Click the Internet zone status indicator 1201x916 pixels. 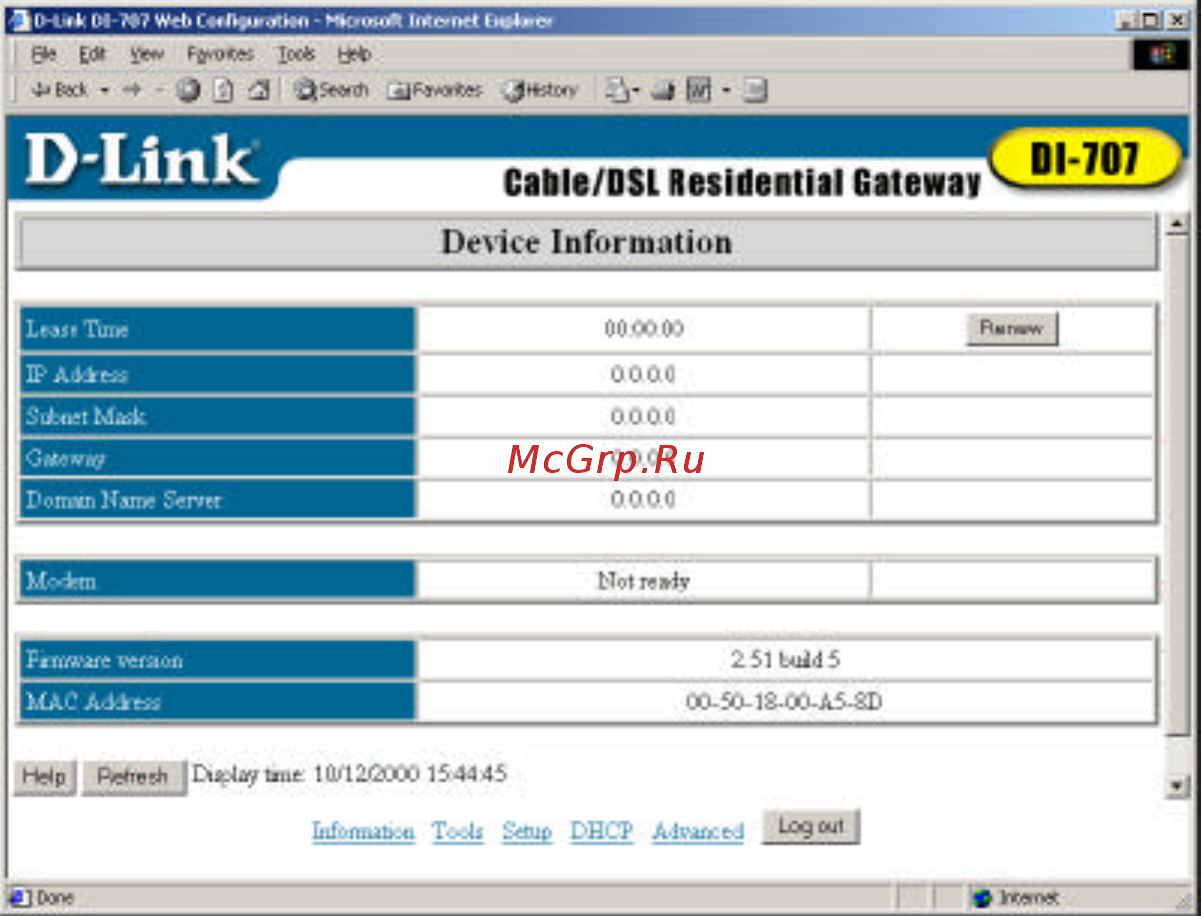point(1017,898)
